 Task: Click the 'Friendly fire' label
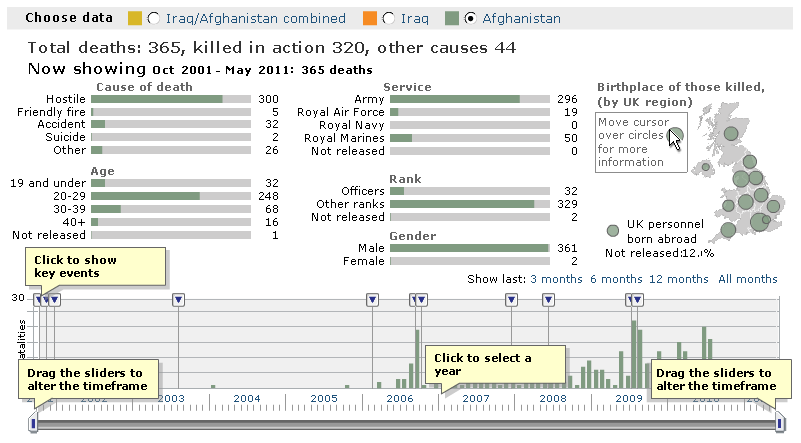point(51,112)
